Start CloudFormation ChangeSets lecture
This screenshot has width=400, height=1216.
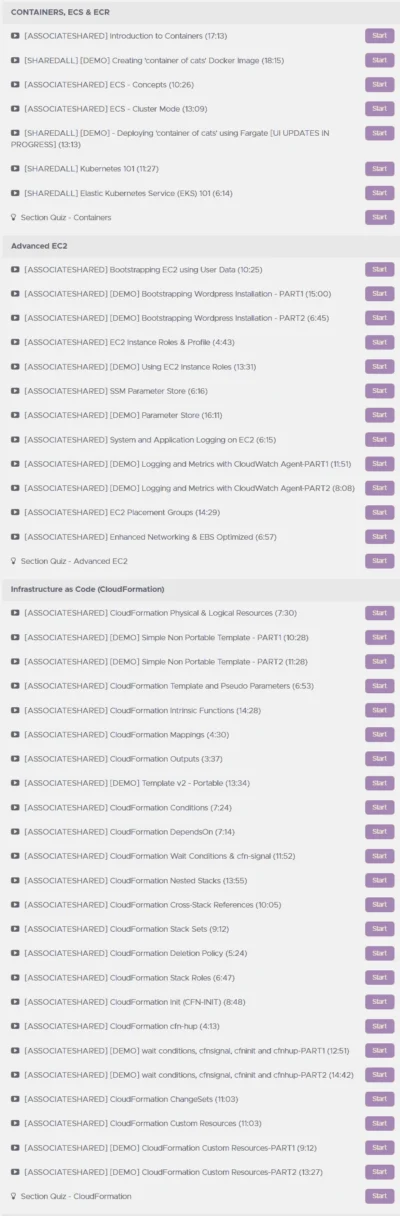point(379,1099)
